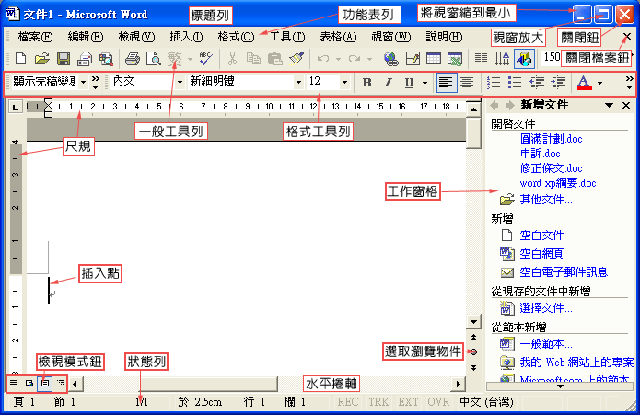The height and width of the screenshot is (415, 640).
Task: Click the Print icon in the toolbar
Action: coord(131,59)
